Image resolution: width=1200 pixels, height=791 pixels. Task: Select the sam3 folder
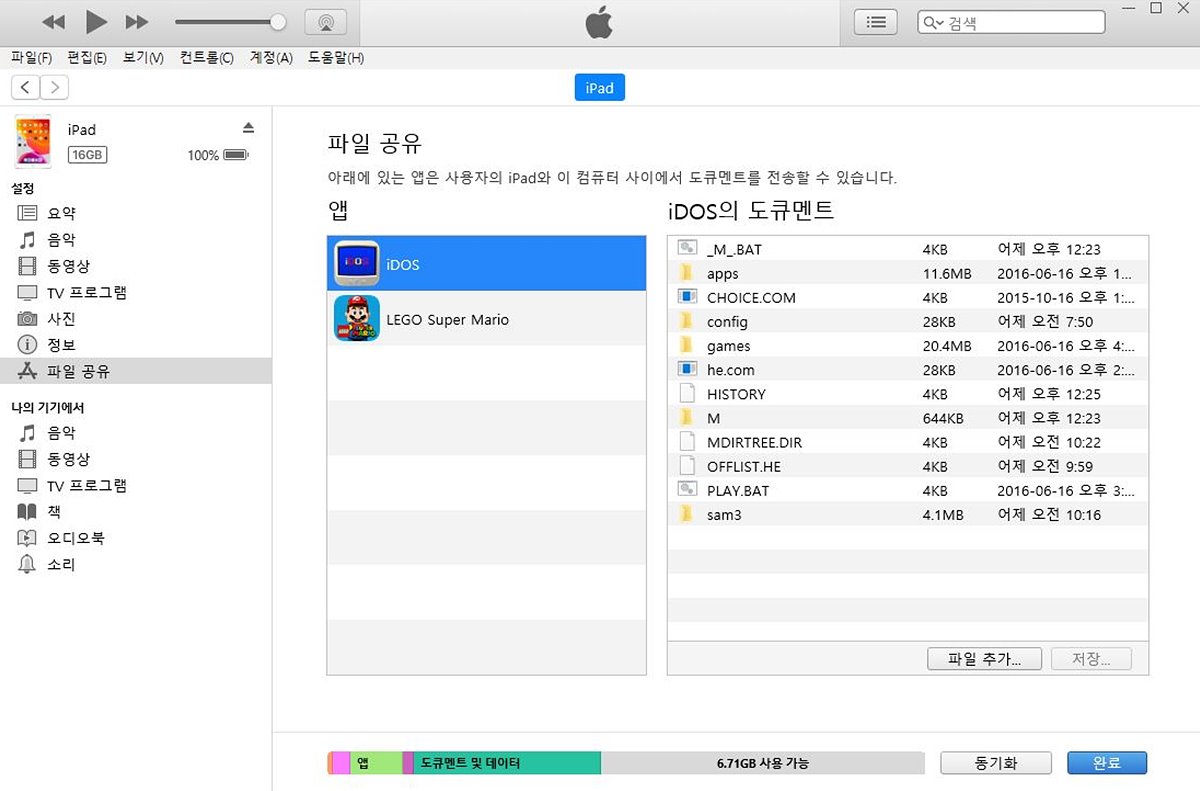(x=908, y=515)
